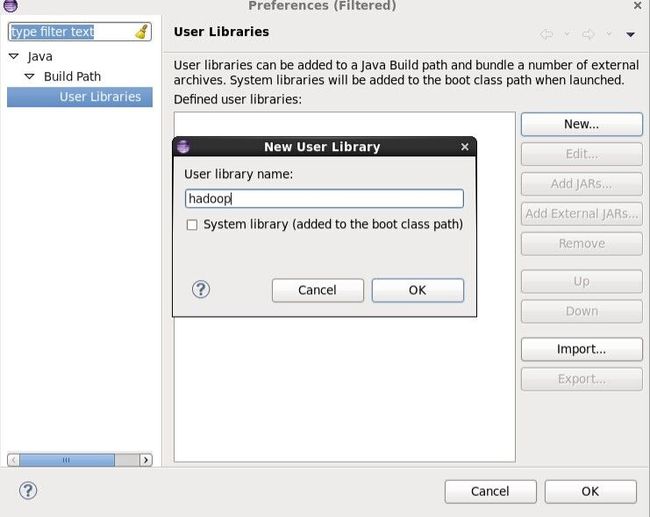Select the Java tree item
The height and width of the screenshot is (517, 650).
[x=40, y=56]
